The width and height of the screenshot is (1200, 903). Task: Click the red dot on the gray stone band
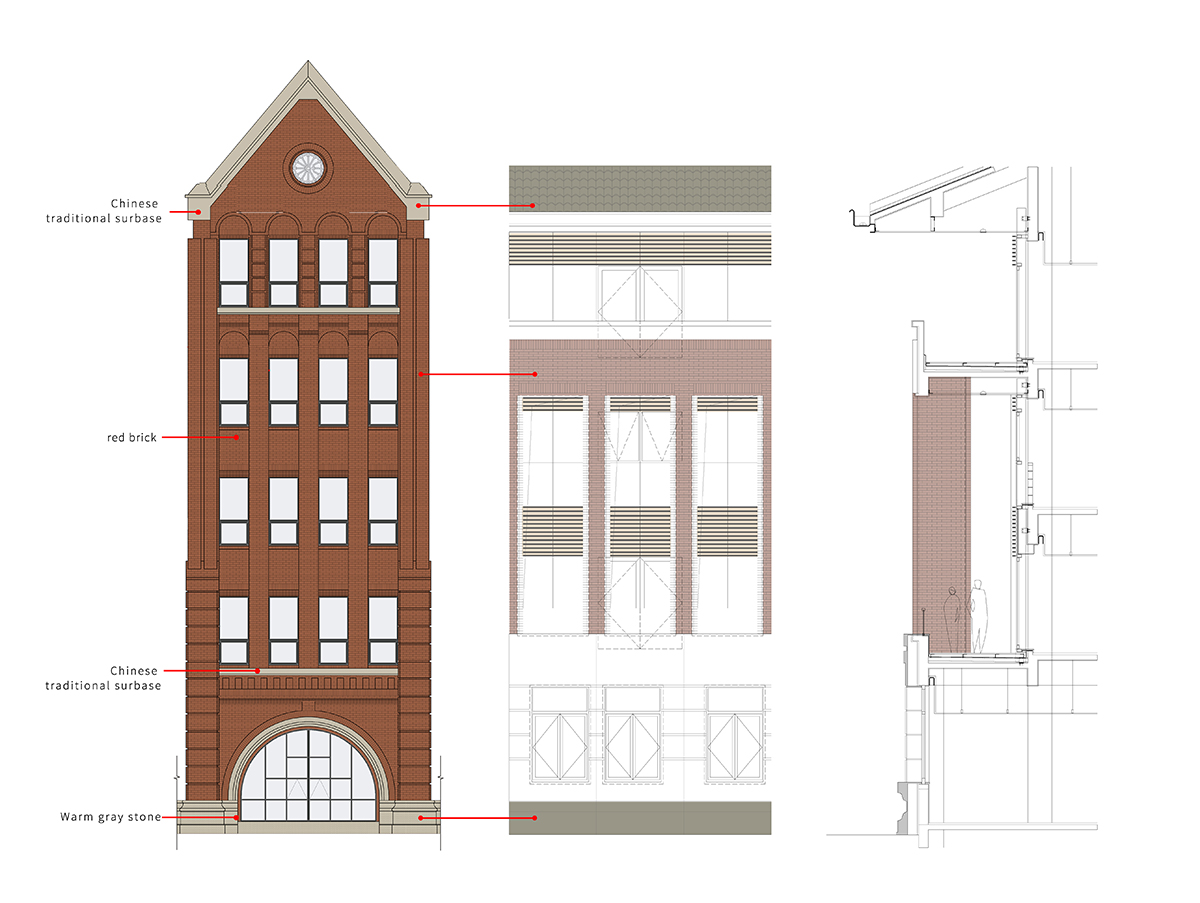pos(536,818)
